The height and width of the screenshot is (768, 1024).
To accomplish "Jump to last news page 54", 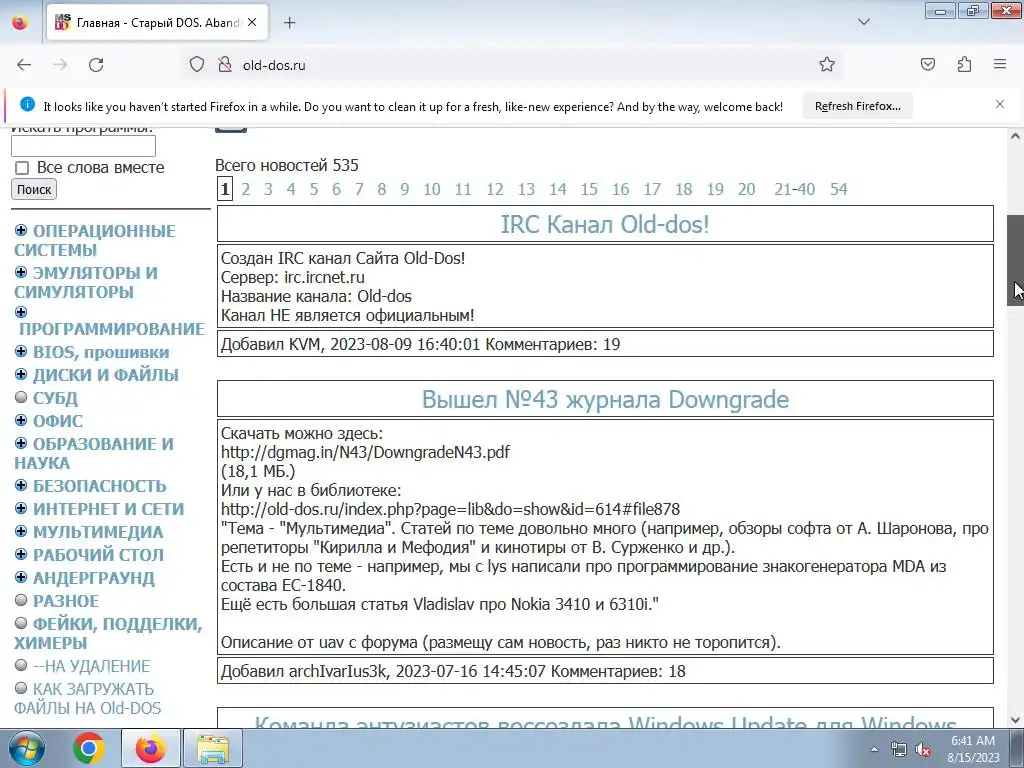I will (839, 189).
